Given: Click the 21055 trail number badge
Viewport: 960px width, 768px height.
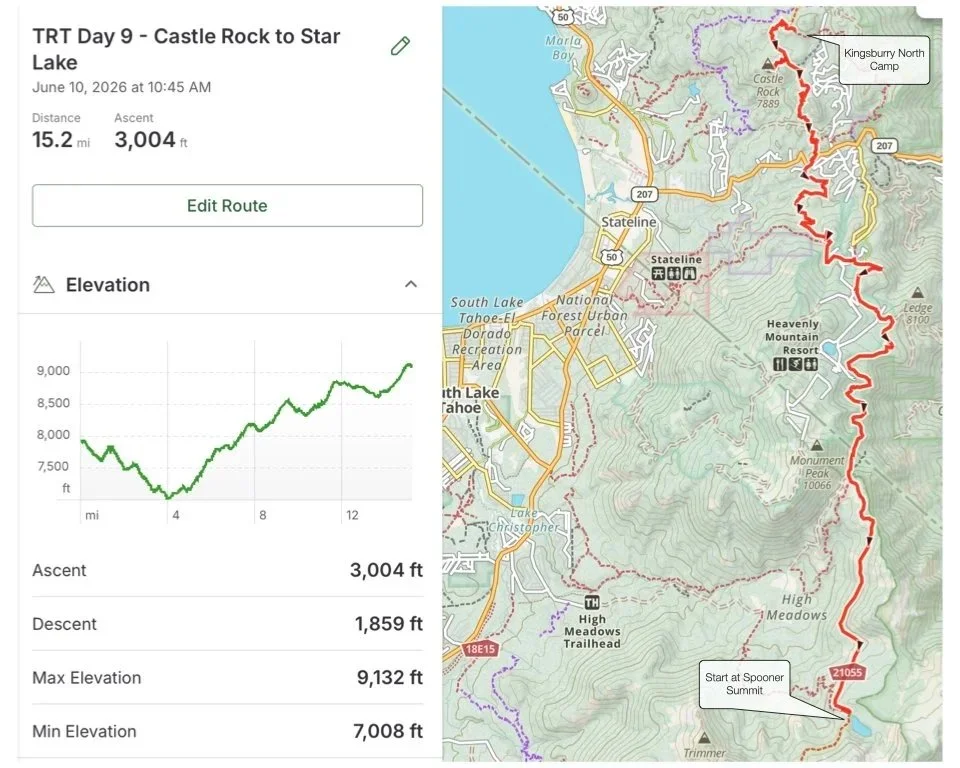Looking at the screenshot, I should click(x=847, y=672).
